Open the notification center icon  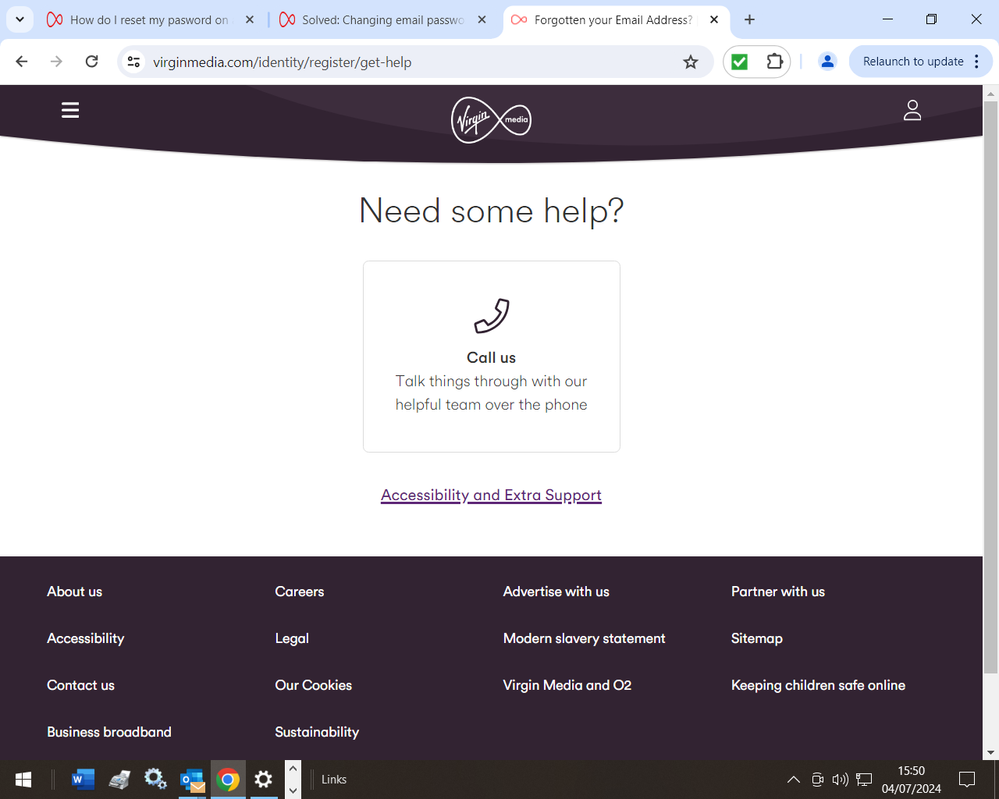[967, 779]
